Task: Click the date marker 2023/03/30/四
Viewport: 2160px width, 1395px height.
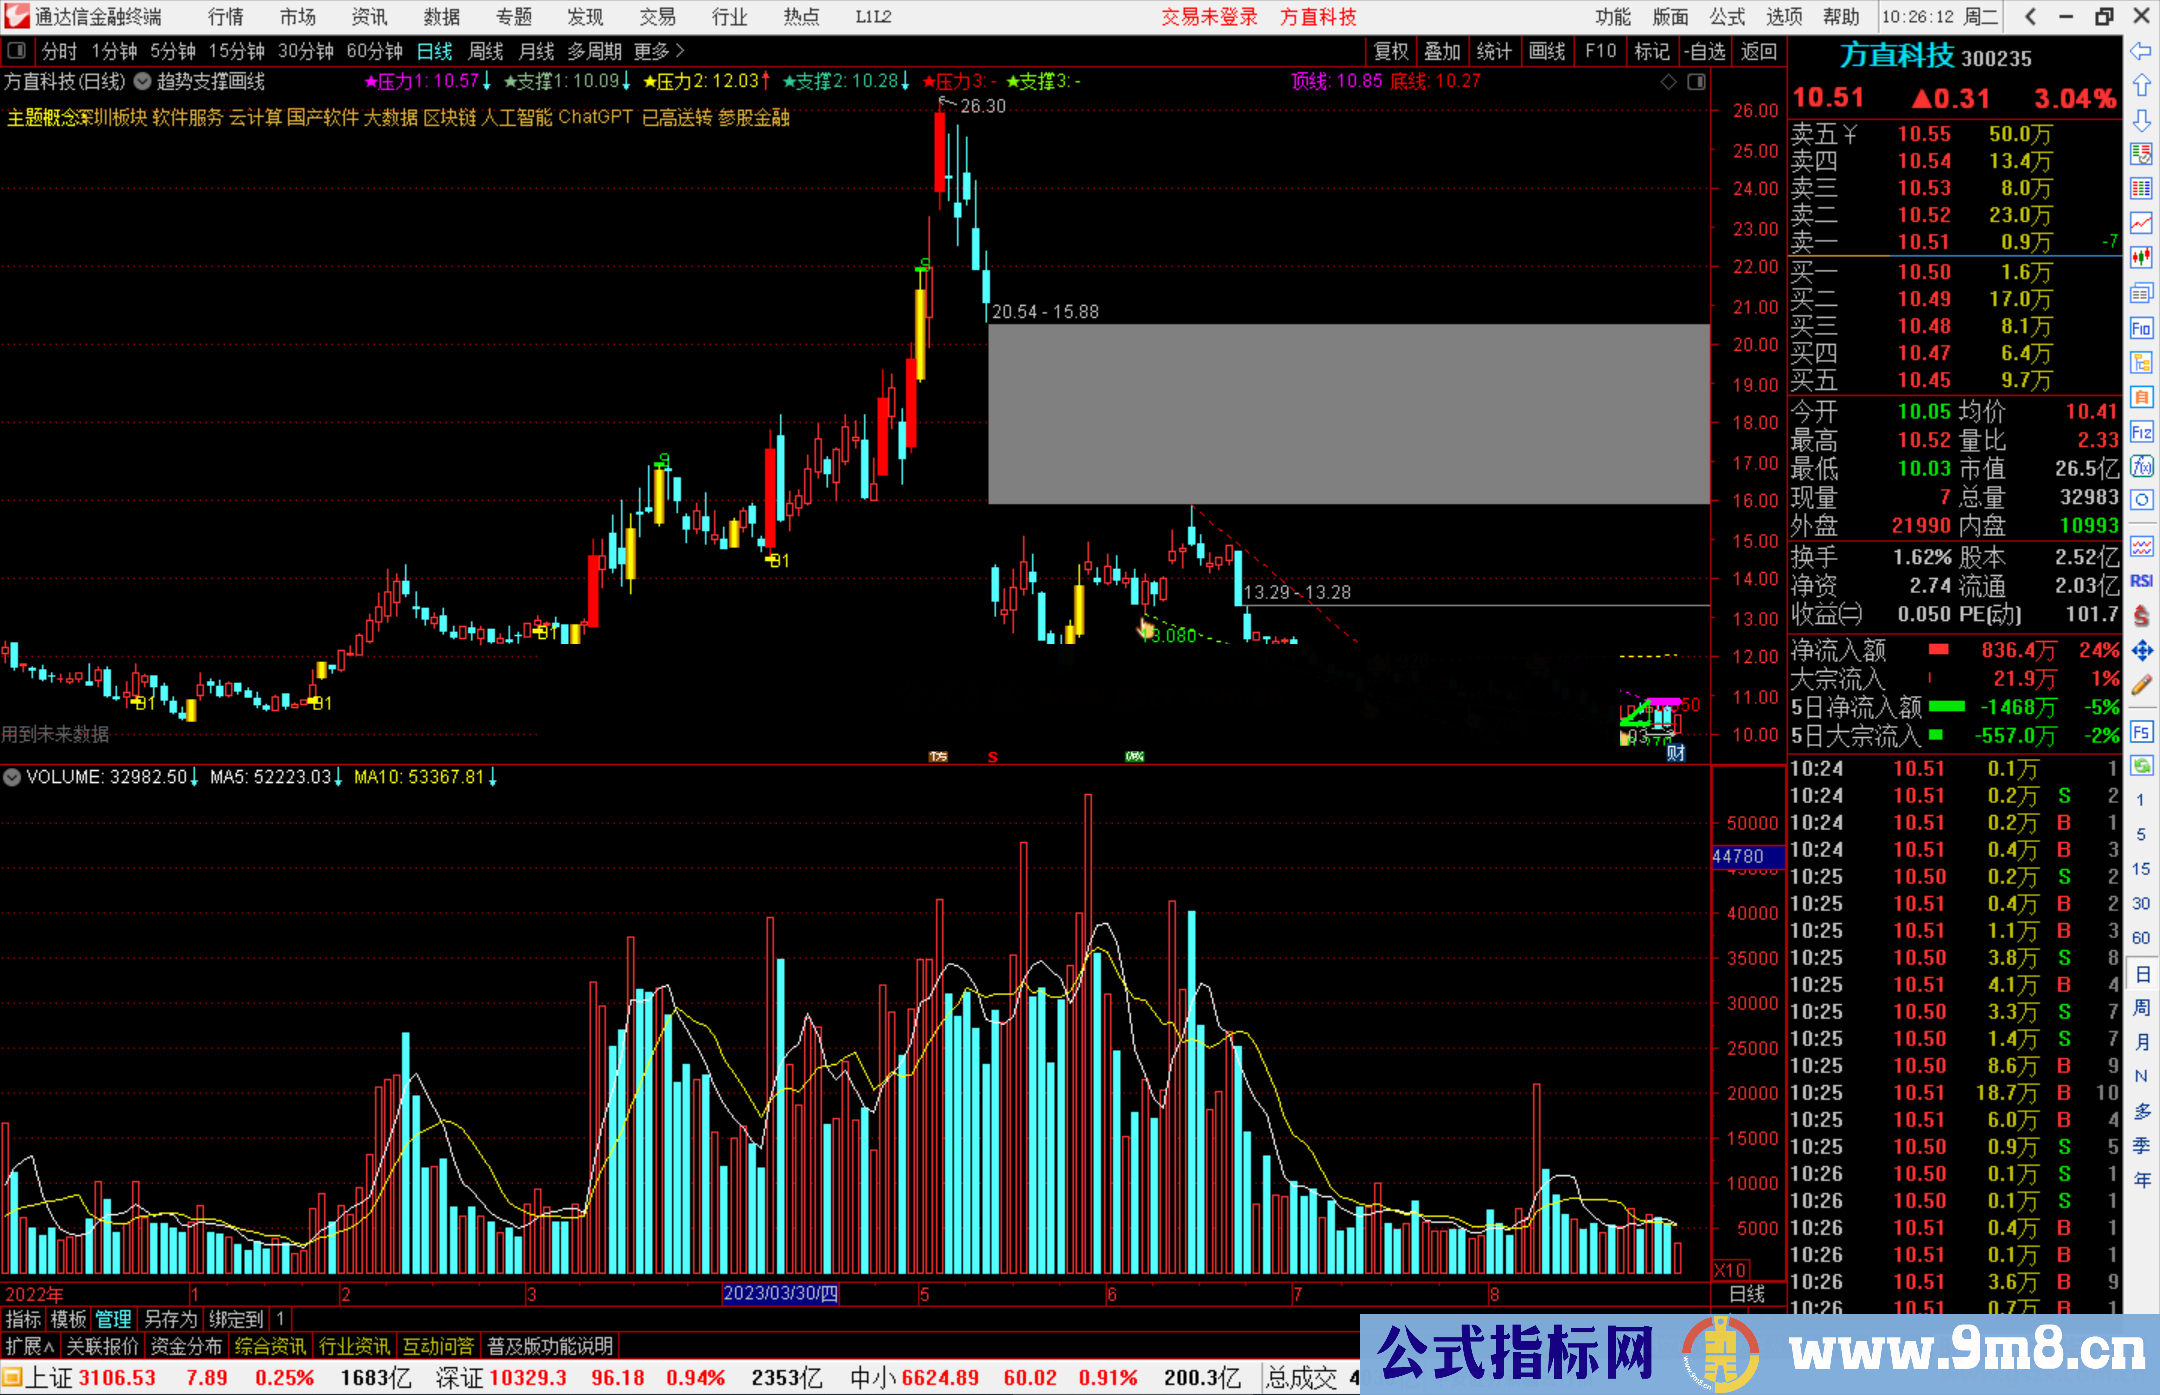Action: [780, 1294]
